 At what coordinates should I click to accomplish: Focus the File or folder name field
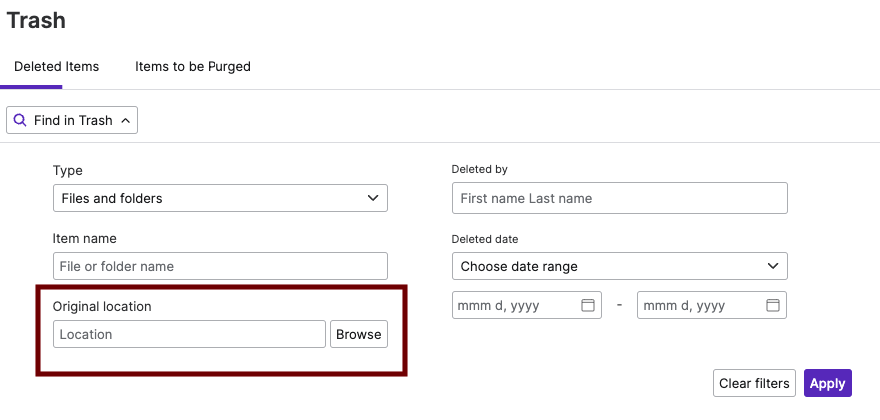220,266
